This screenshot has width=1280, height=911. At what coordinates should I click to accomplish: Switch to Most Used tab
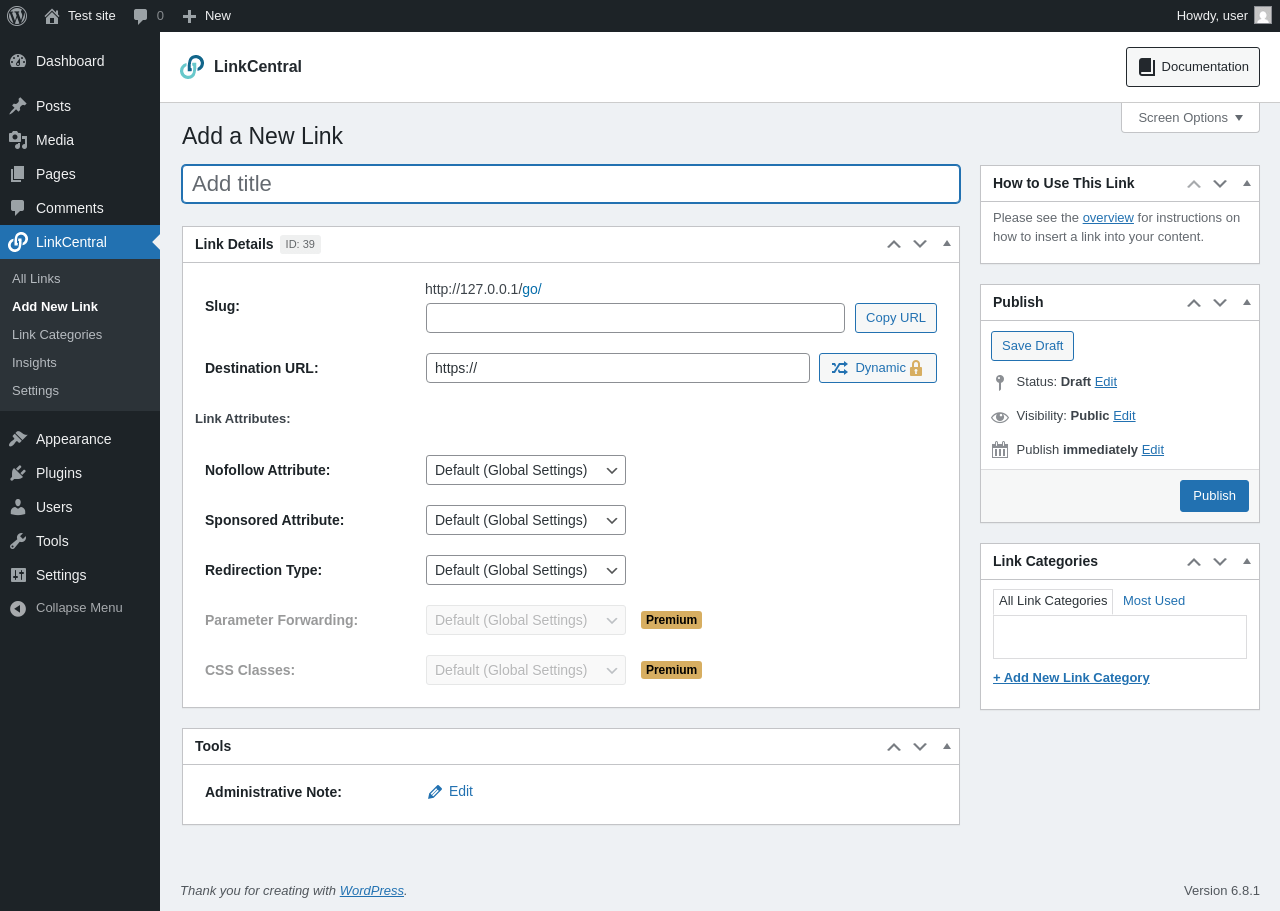[1154, 601]
